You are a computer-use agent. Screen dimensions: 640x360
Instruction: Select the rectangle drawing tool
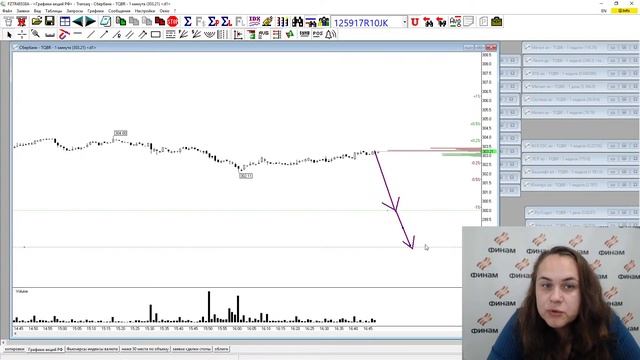[156, 35]
